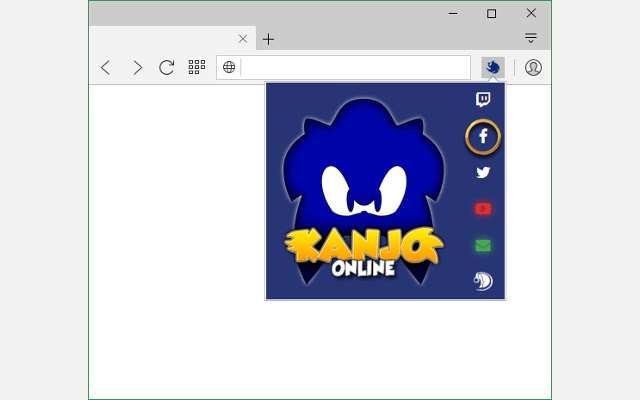Reload the current page
Image resolution: width=640 pixels, height=400 pixels.
(167, 67)
